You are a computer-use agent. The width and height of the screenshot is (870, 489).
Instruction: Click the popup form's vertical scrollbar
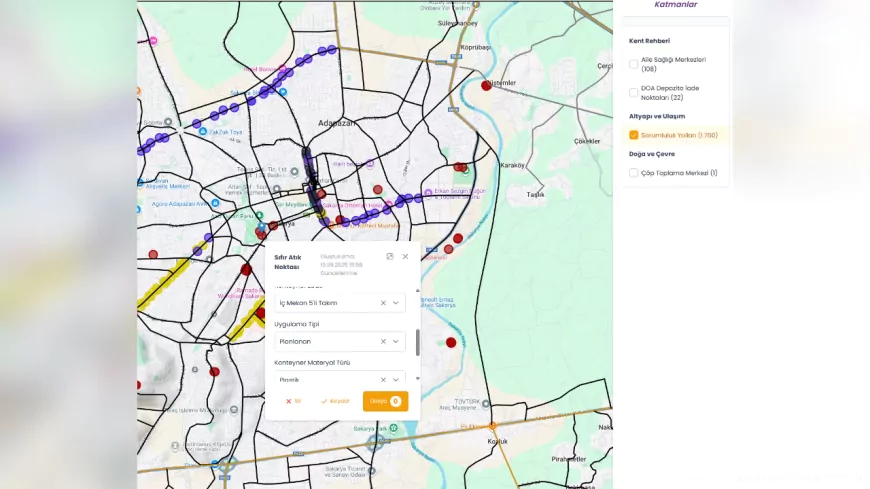click(417, 341)
